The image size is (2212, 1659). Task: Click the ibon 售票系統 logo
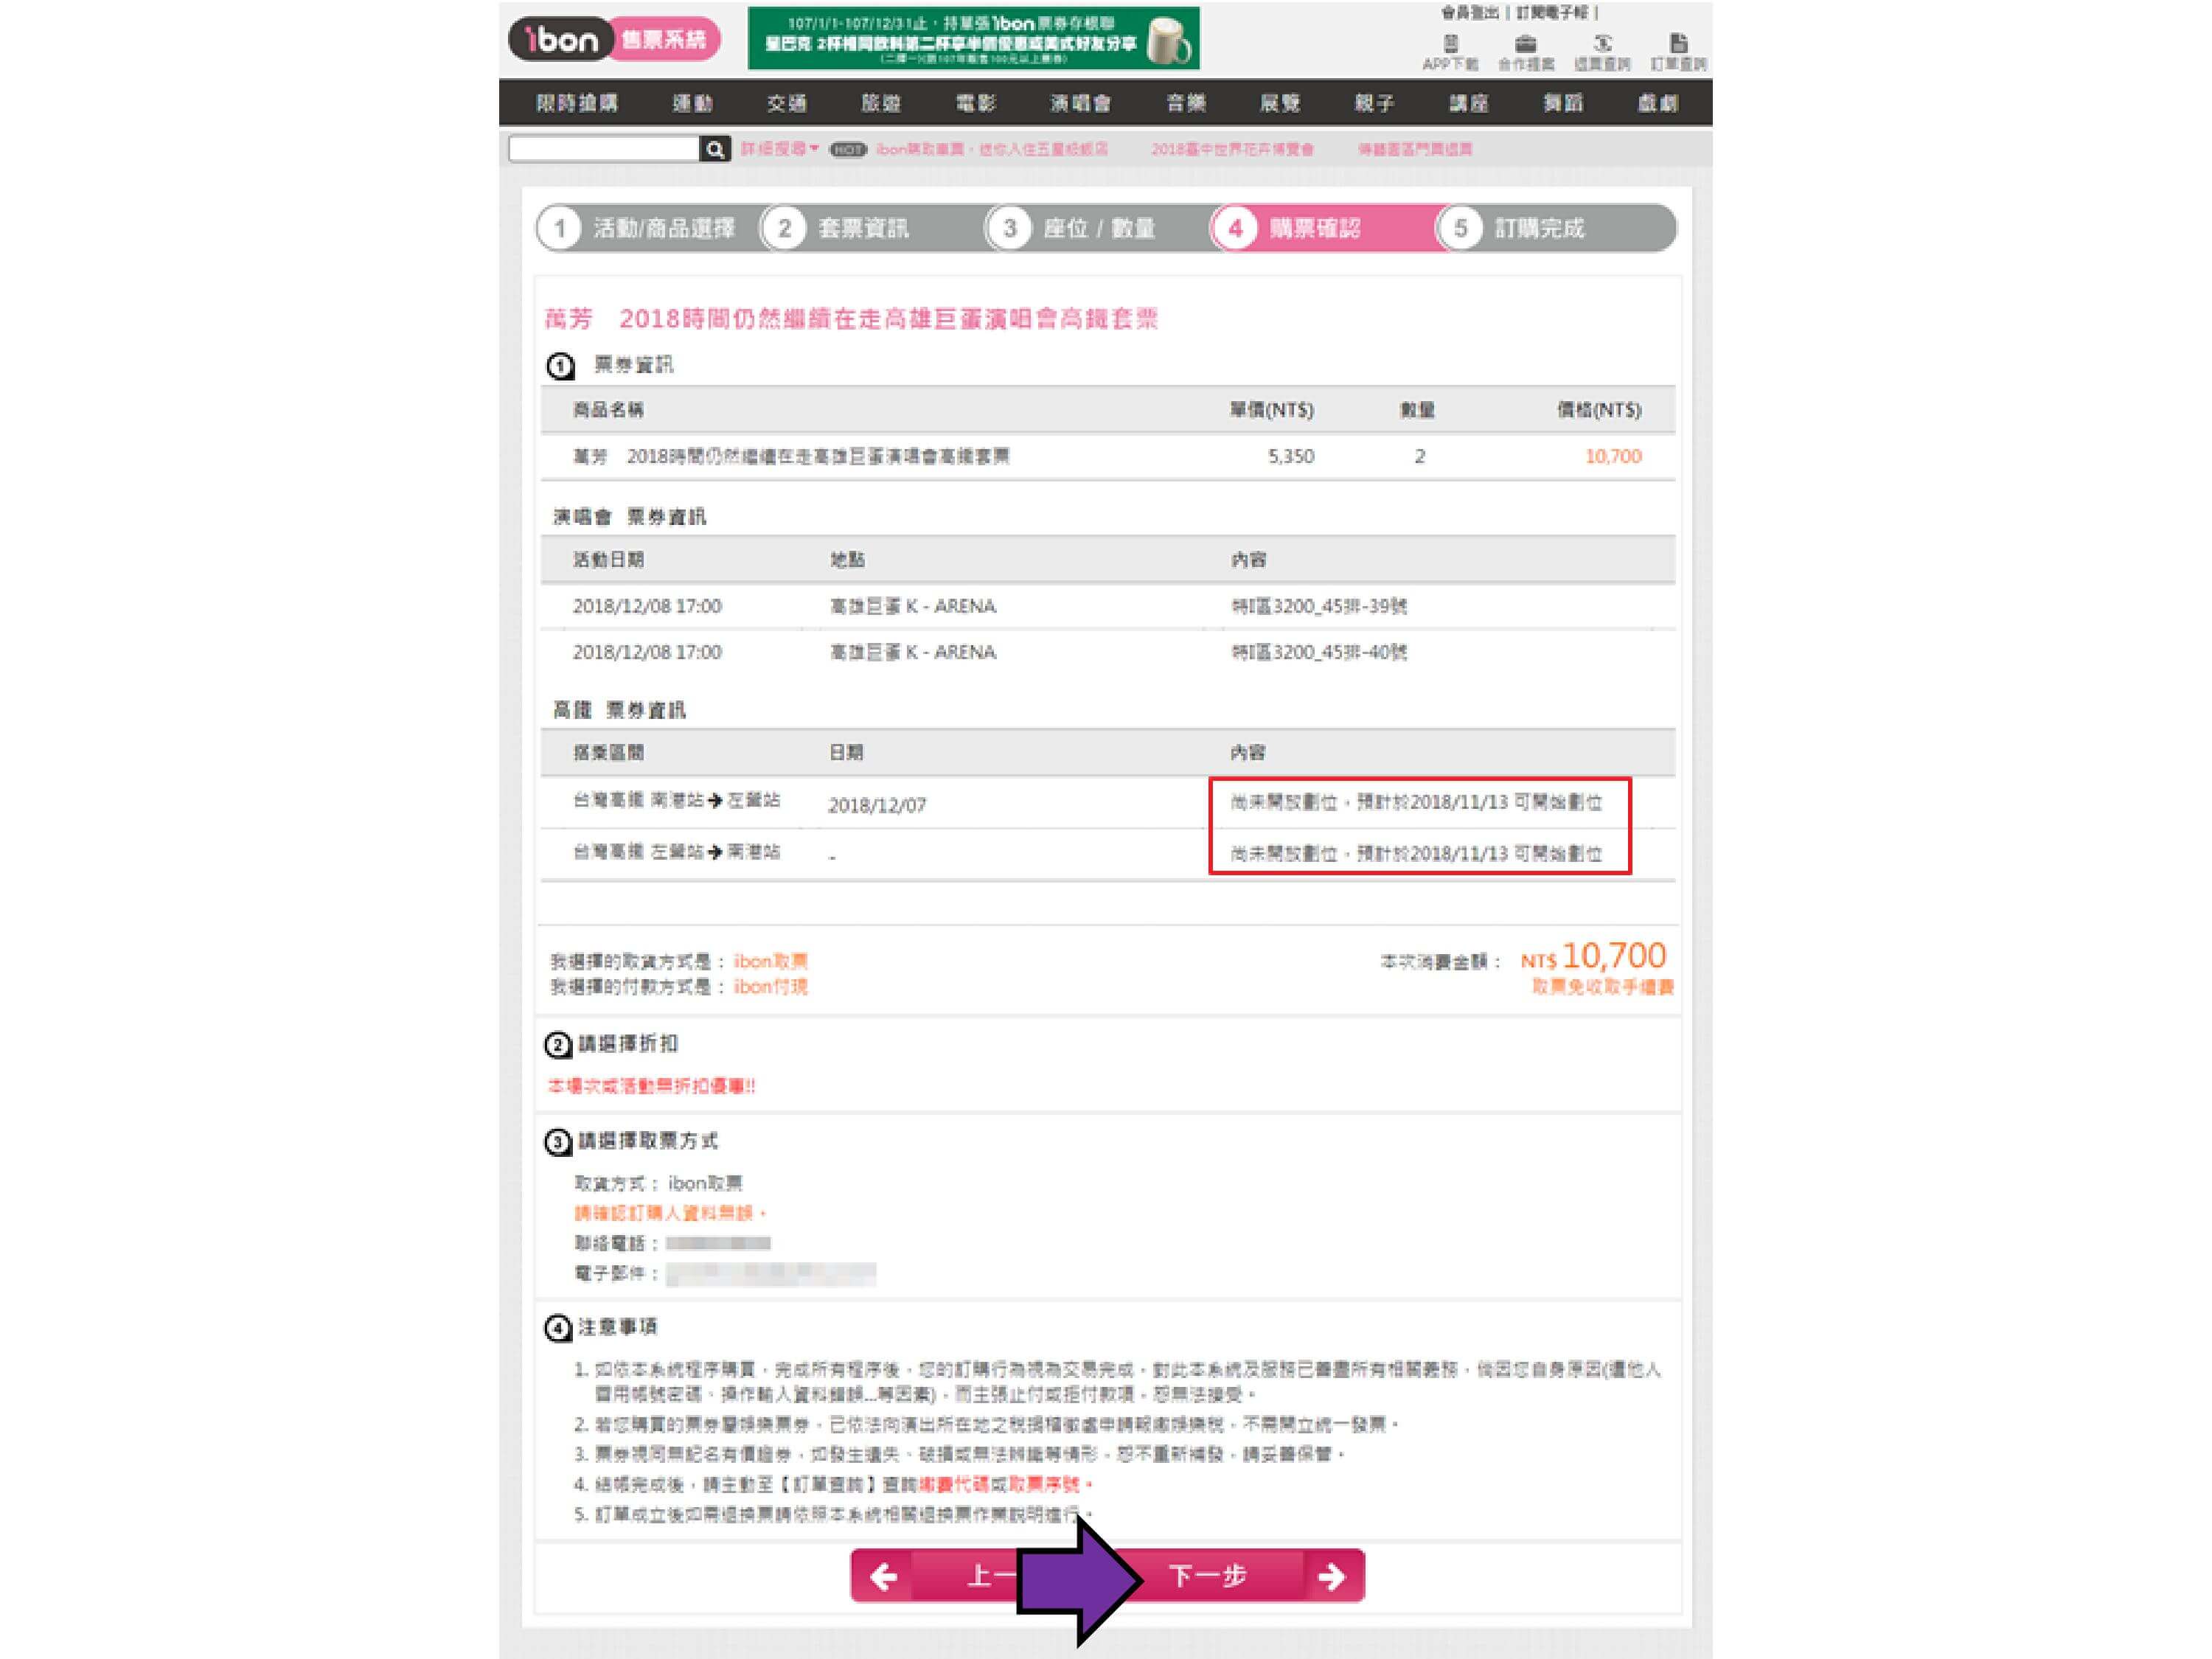point(613,39)
